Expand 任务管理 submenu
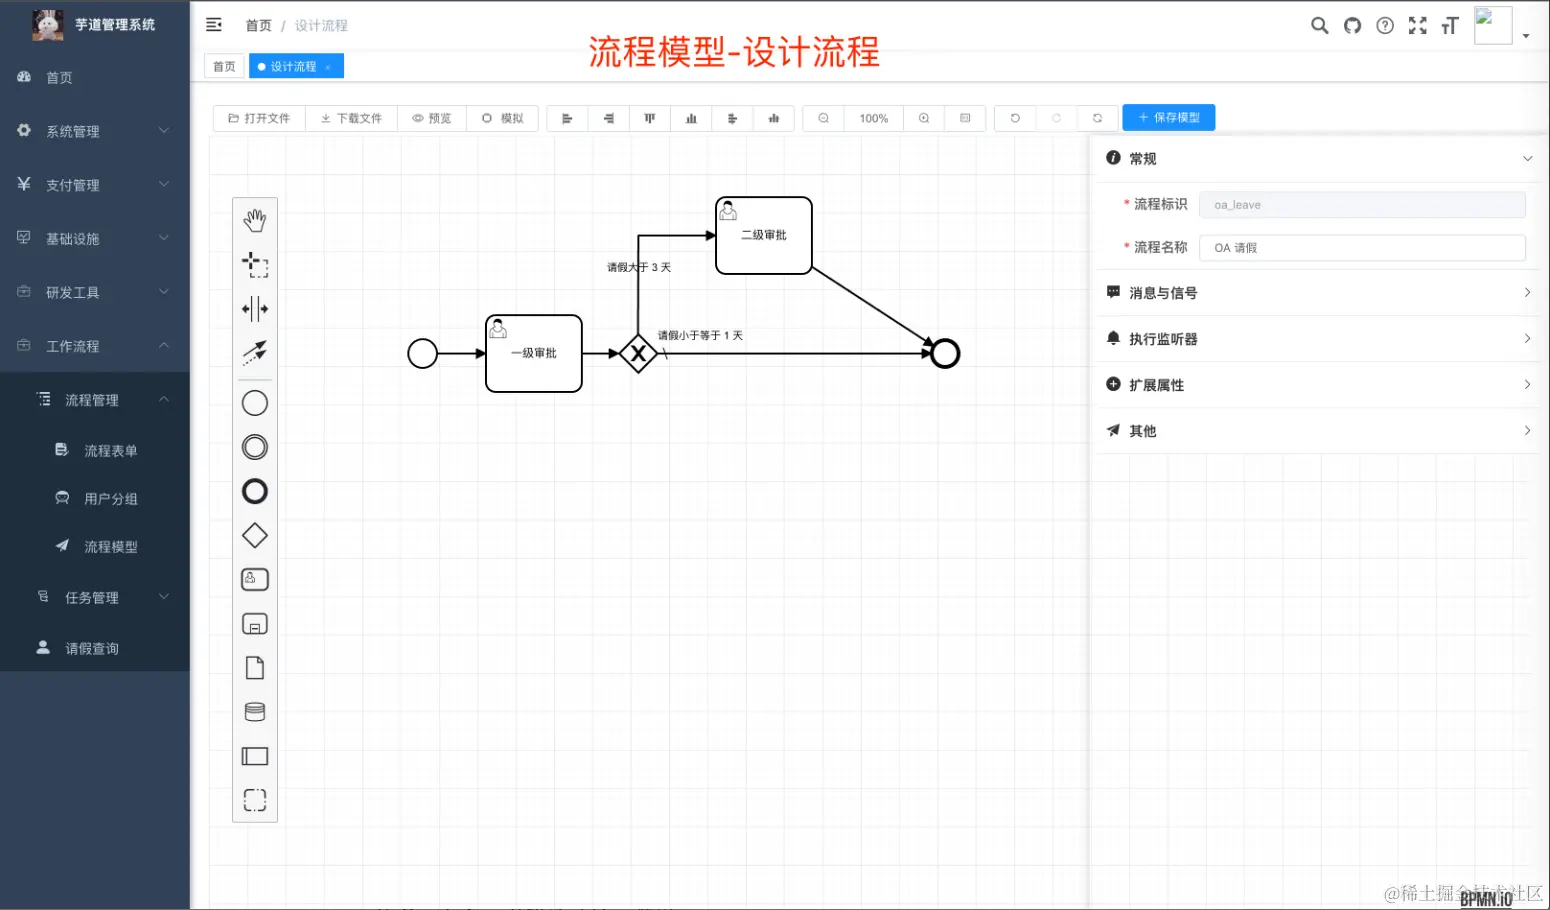 [95, 598]
